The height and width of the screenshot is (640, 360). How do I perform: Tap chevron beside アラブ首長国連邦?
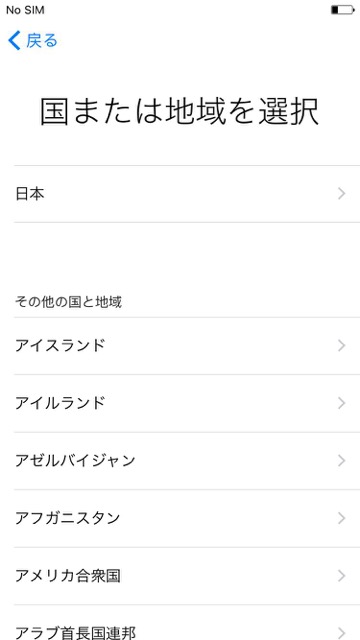pyautogui.click(x=342, y=633)
